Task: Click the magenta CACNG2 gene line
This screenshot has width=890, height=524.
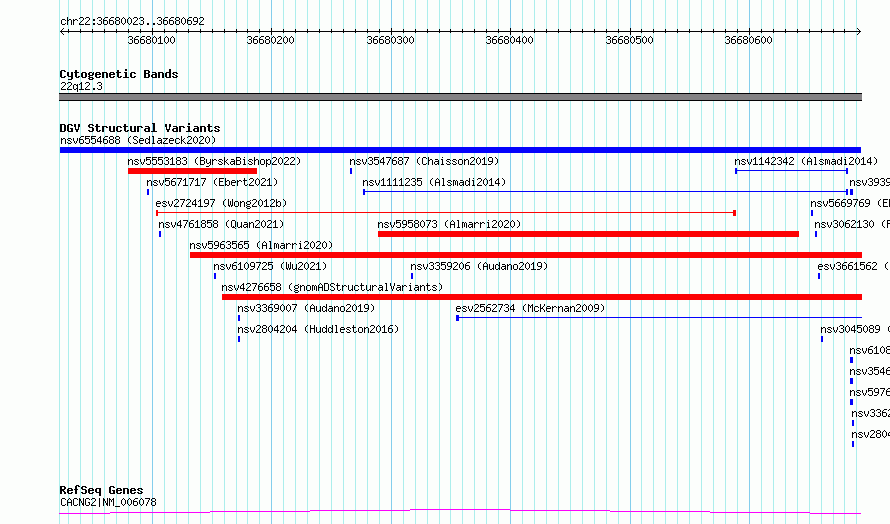Action: click(x=460, y=512)
